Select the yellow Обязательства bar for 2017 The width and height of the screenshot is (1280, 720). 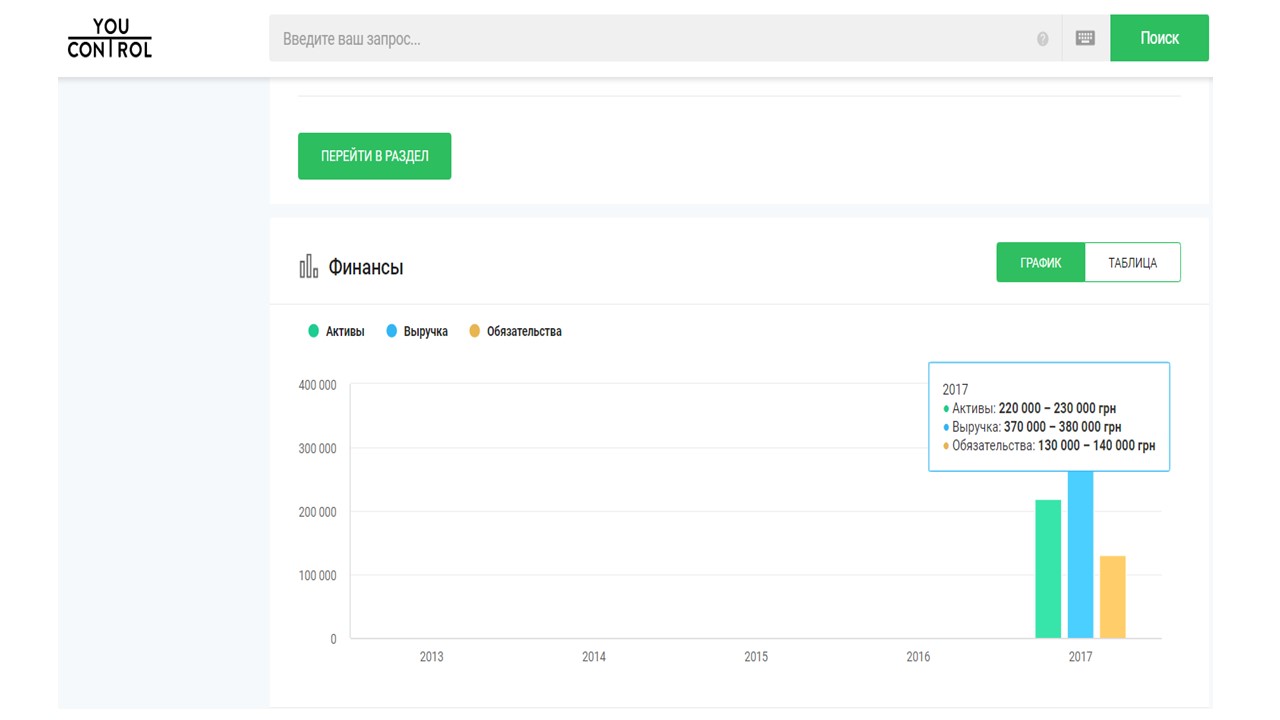point(1112,597)
